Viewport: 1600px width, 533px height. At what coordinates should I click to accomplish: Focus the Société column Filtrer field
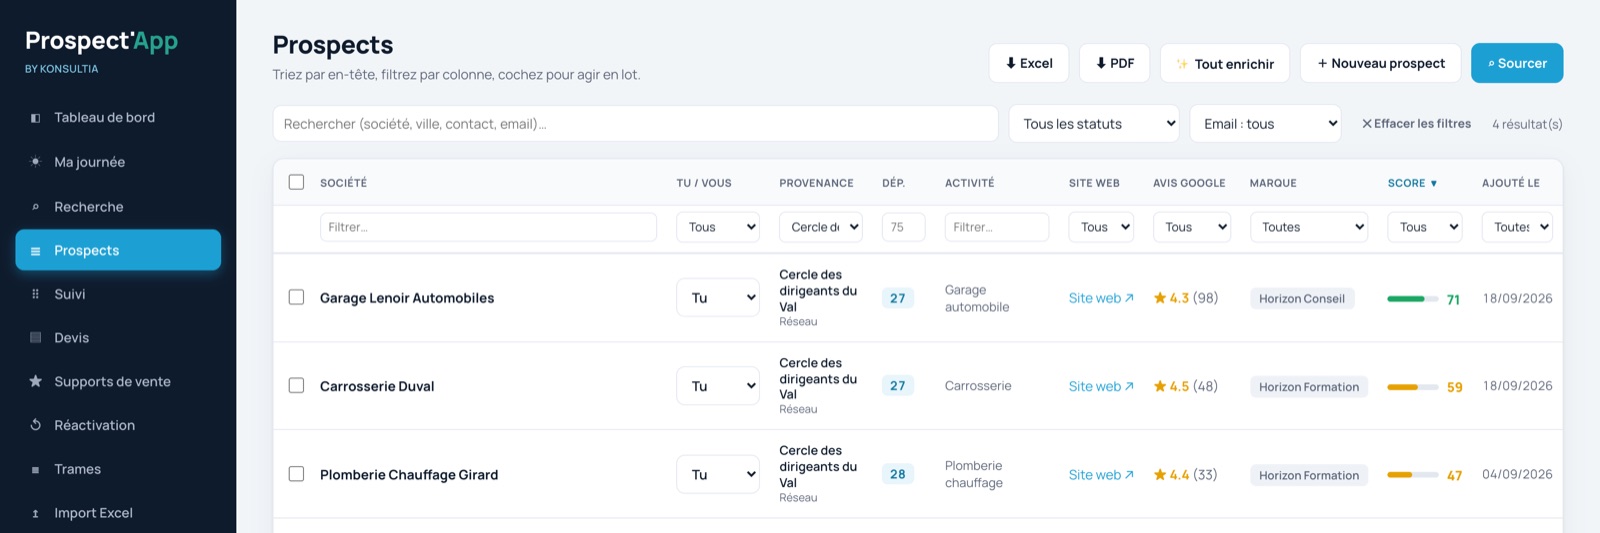click(488, 227)
